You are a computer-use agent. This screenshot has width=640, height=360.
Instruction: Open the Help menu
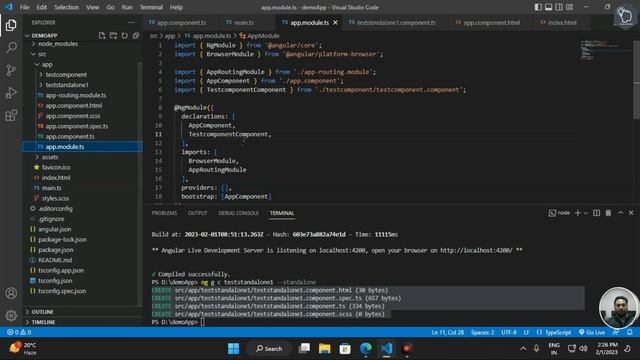pos(176,7)
